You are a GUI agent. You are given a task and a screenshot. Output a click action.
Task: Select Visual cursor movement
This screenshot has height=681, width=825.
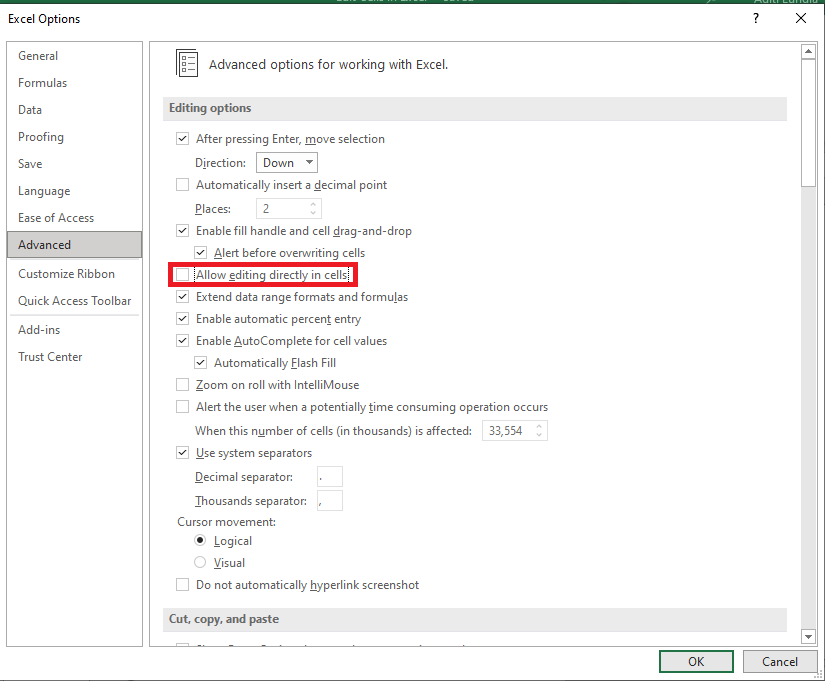pyautogui.click(x=199, y=562)
